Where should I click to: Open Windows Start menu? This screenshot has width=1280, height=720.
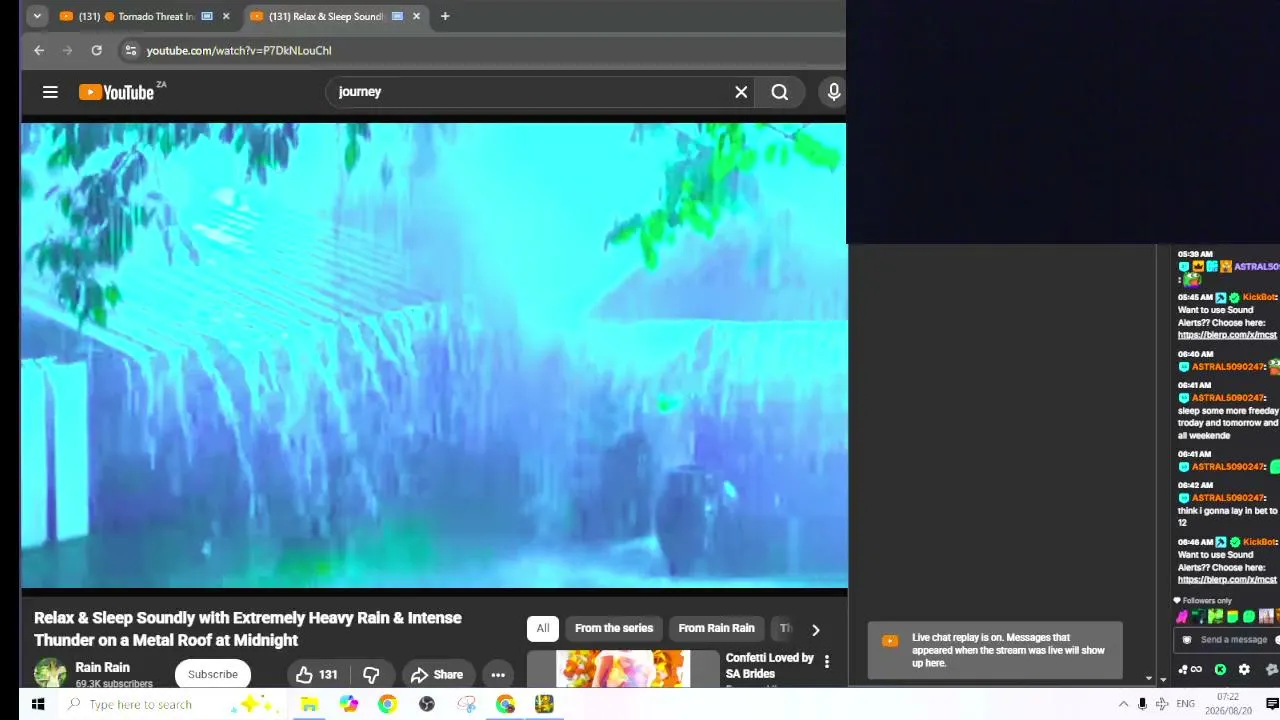point(38,704)
